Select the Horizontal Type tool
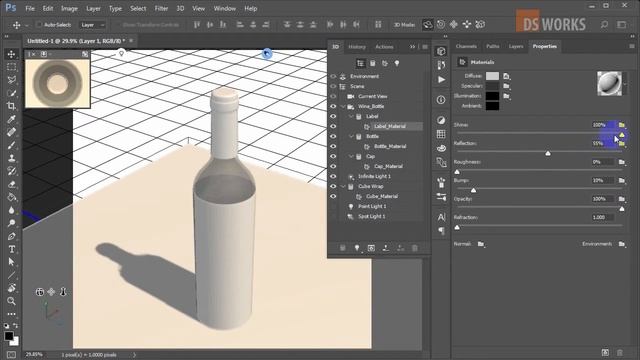 (11, 249)
